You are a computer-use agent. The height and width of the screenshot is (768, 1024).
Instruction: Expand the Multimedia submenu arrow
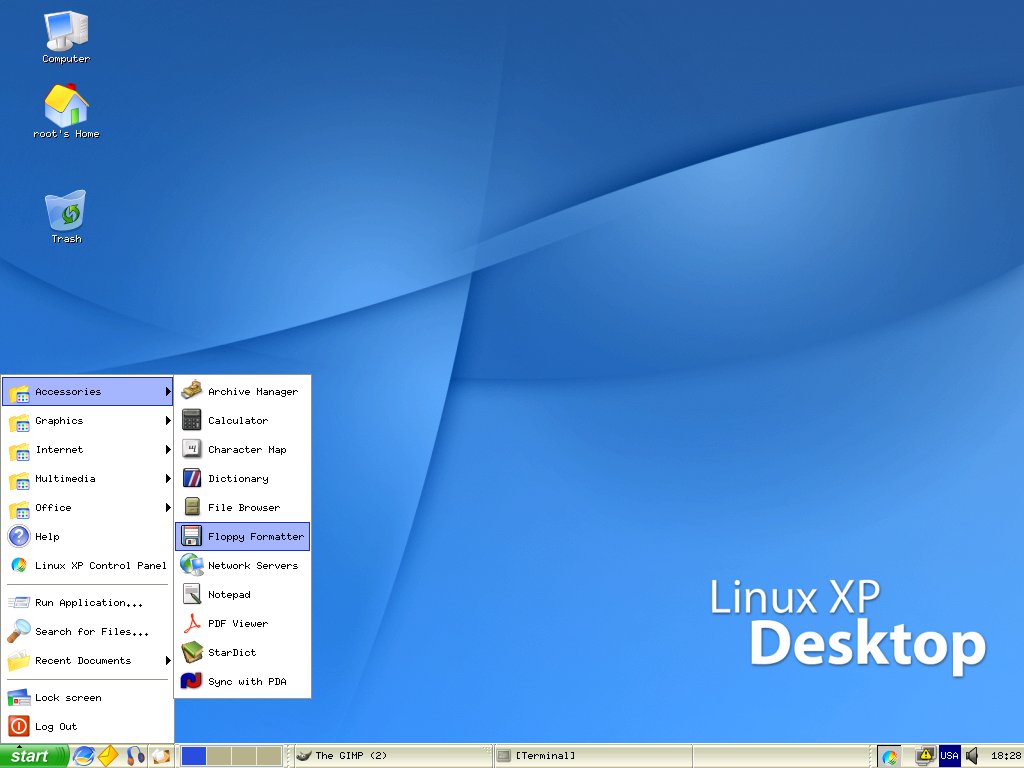point(168,479)
